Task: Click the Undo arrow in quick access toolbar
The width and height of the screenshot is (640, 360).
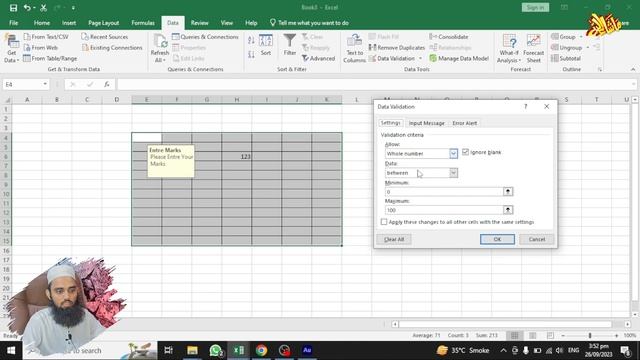Action: point(27,8)
